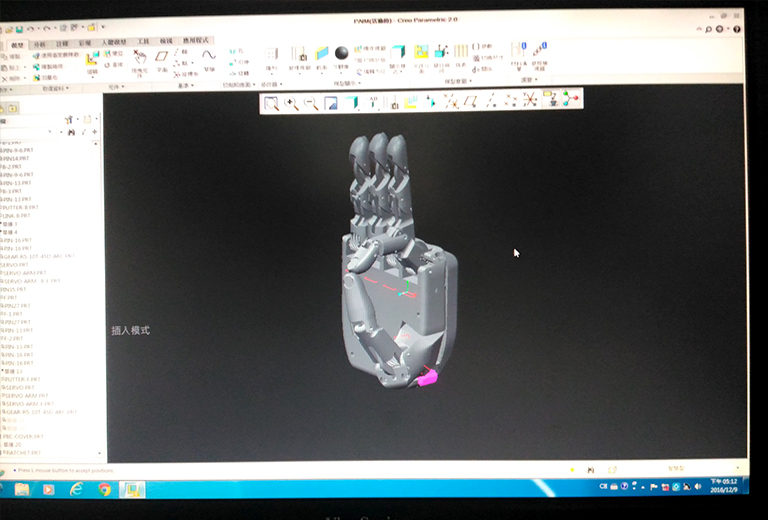Toggle datum plane display in view toolbar

(x=471, y=101)
